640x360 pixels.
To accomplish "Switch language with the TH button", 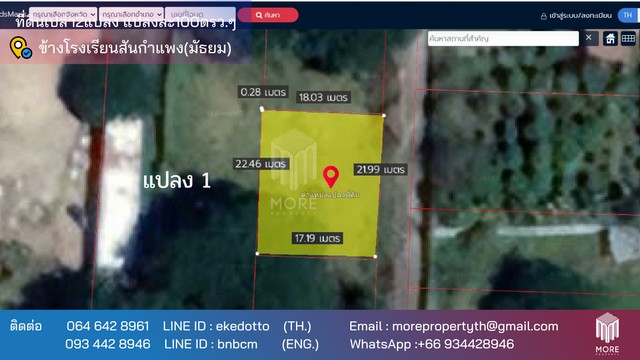I will [x=628, y=15].
